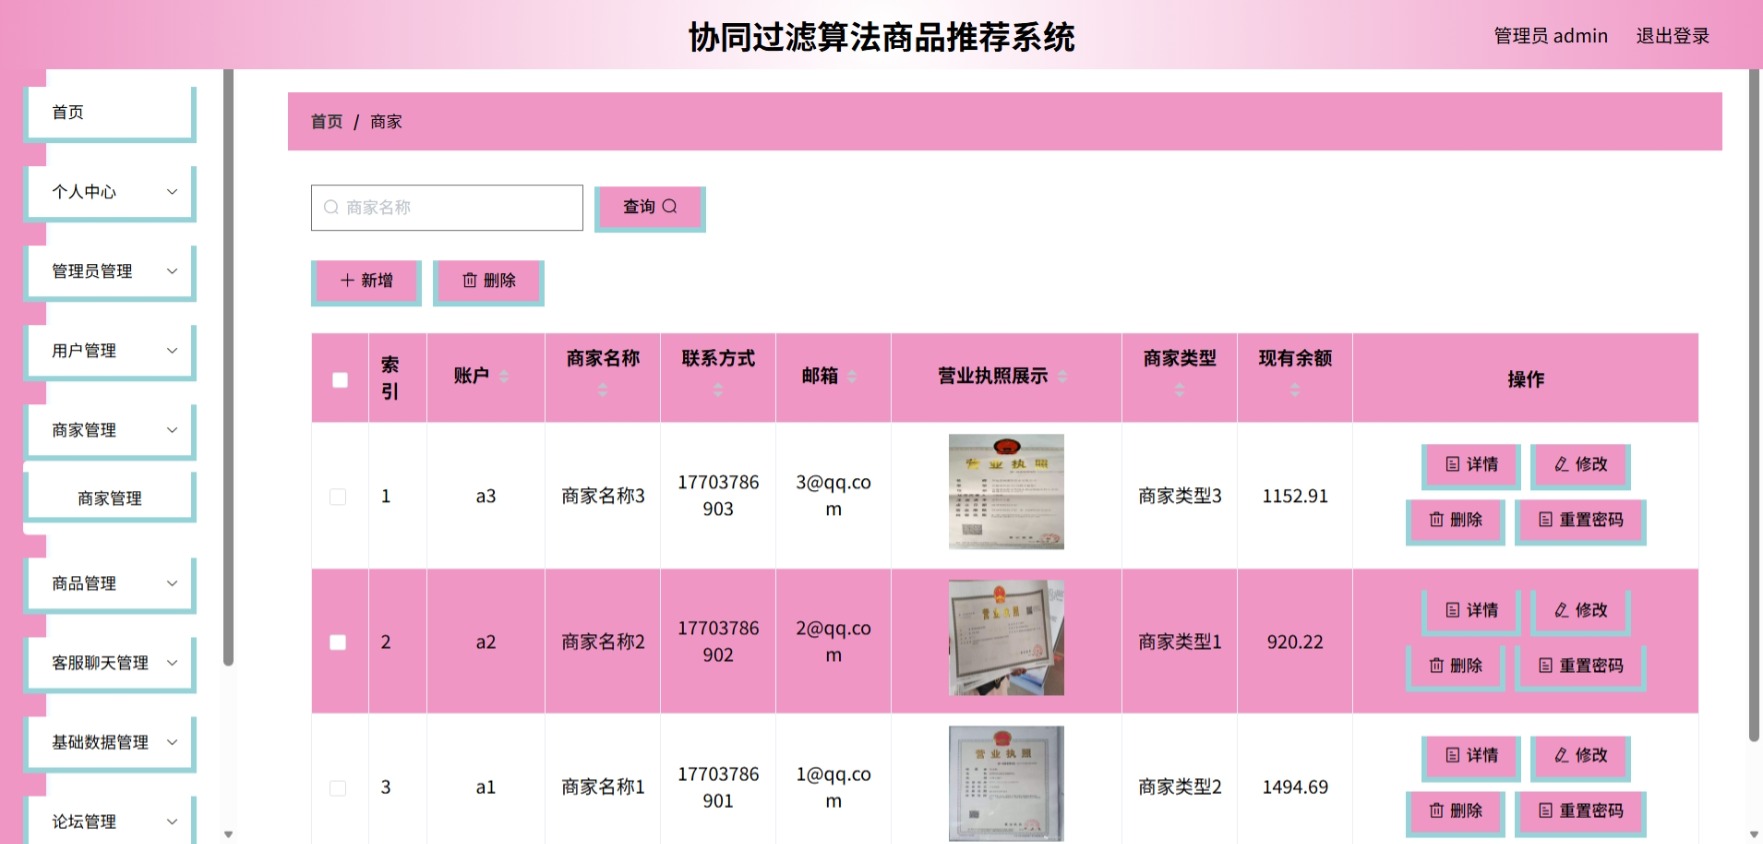This screenshot has height=844, width=1763.
Task: Open business license image for a1
Action: coord(1006,784)
